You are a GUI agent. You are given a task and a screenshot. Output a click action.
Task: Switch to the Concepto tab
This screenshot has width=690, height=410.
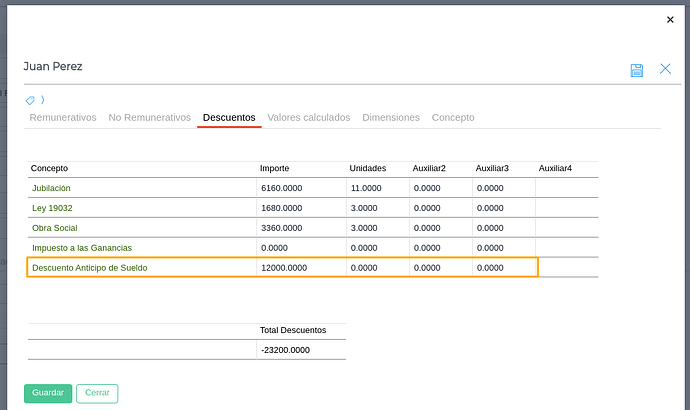[453, 118]
